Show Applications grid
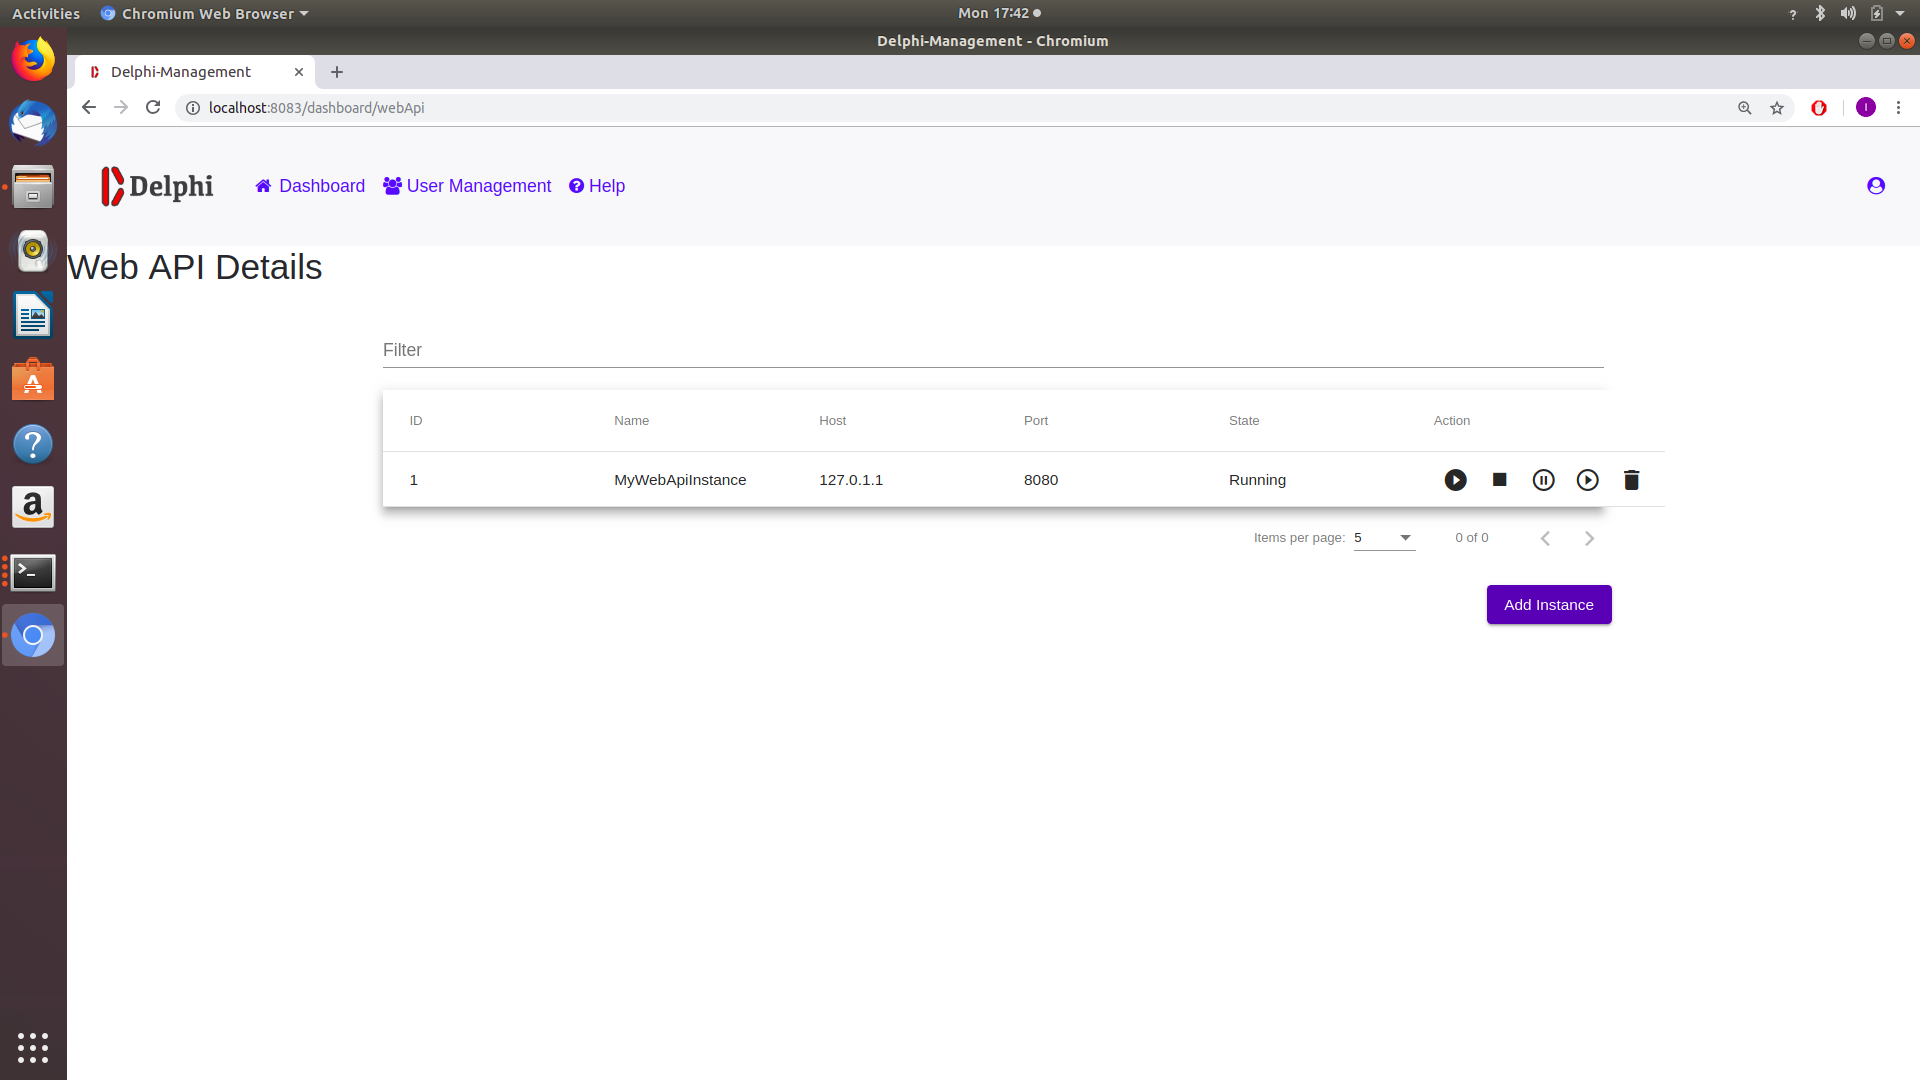This screenshot has width=1920, height=1080. click(33, 1047)
